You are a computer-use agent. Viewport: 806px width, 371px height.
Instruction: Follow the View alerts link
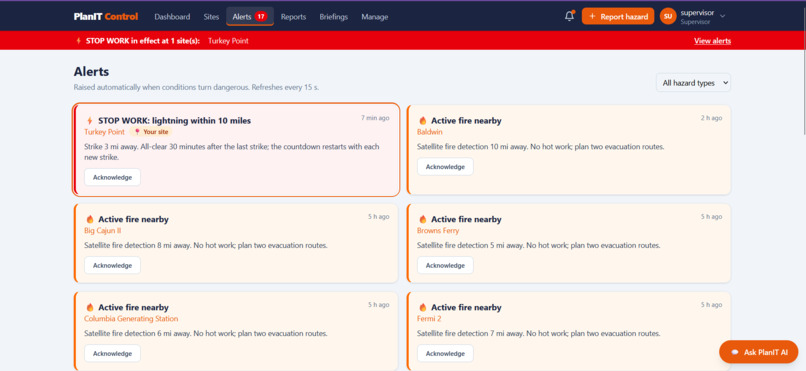712,41
